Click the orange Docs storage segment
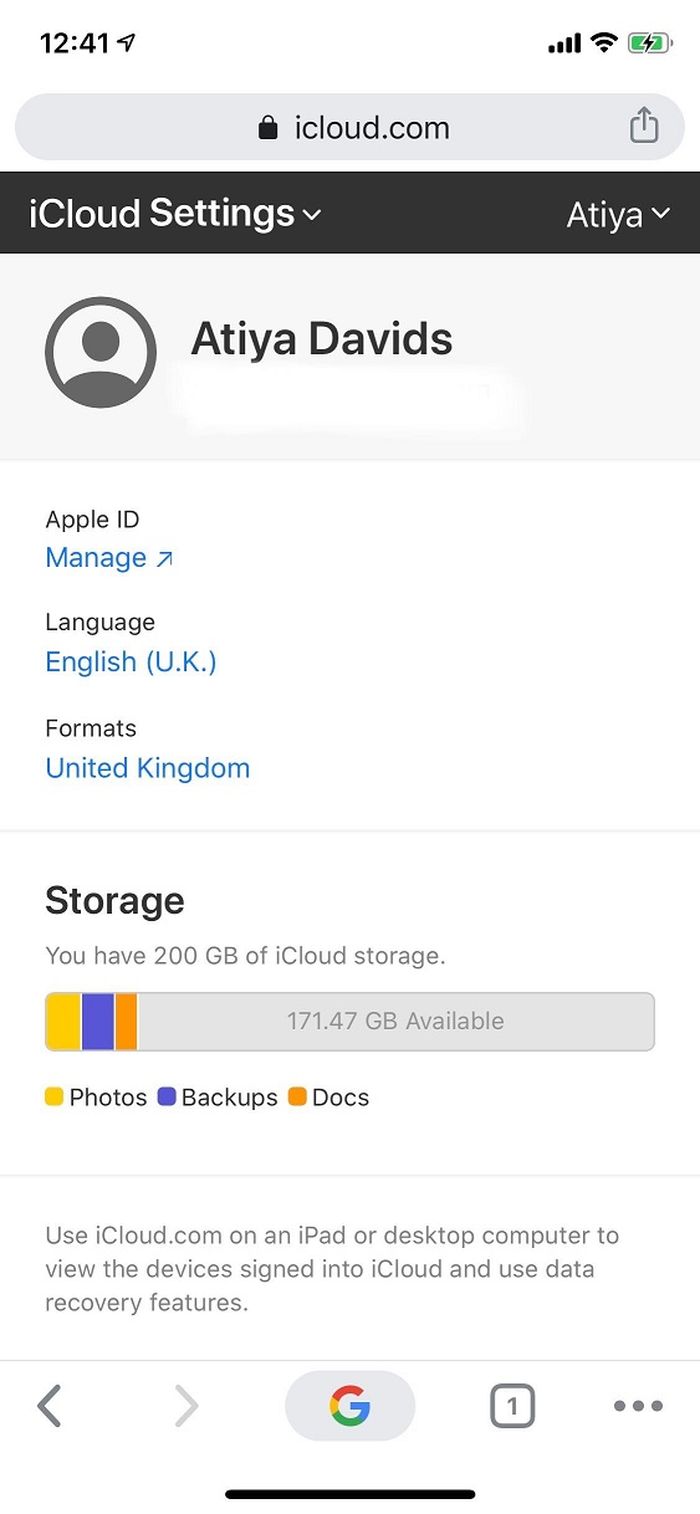The width and height of the screenshot is (700, 1514). pyautogui.click(x=126, y=1021)
